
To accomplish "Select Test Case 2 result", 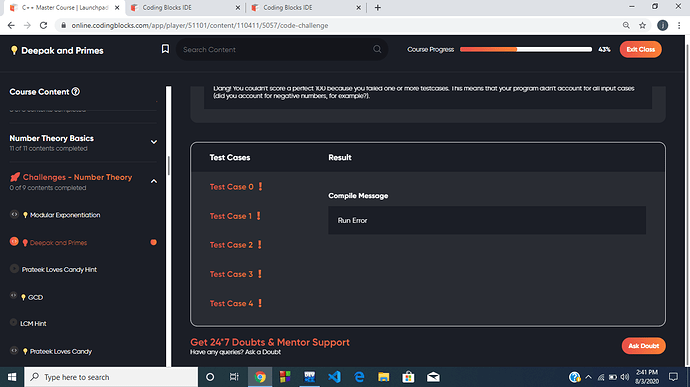I will (236, 245).
